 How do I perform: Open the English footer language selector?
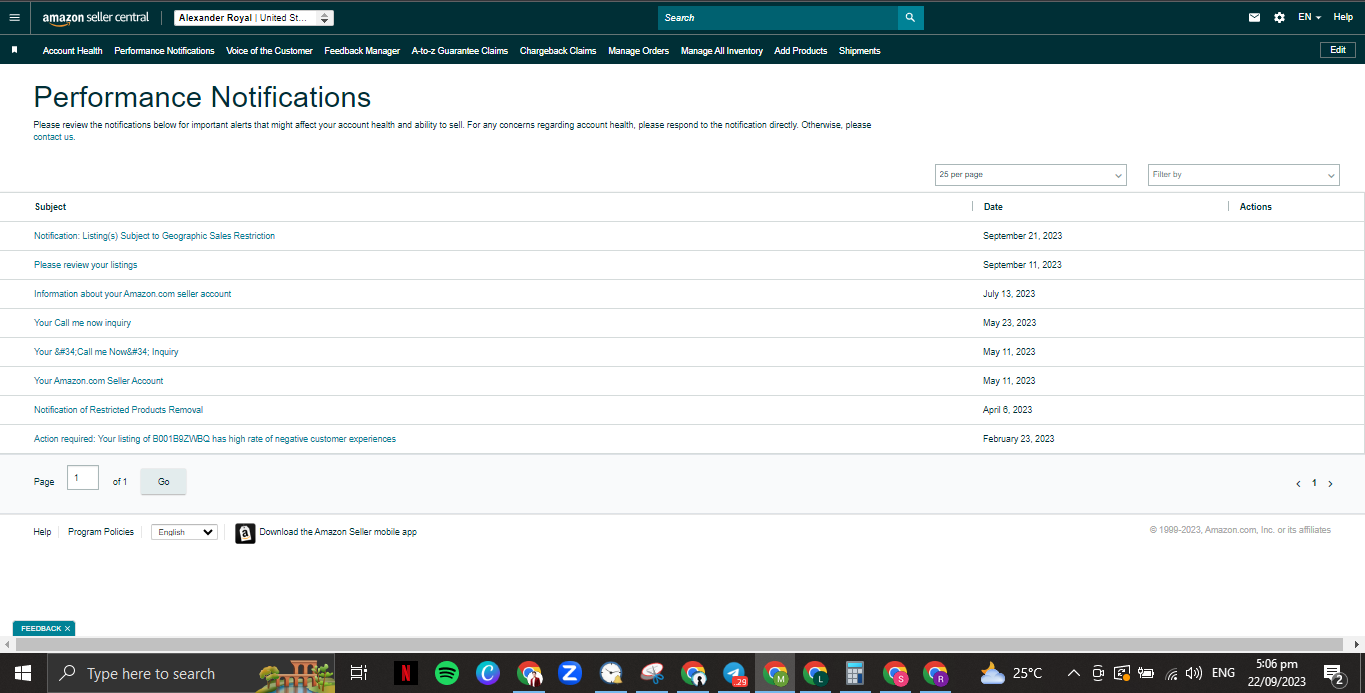pos(184,532)
